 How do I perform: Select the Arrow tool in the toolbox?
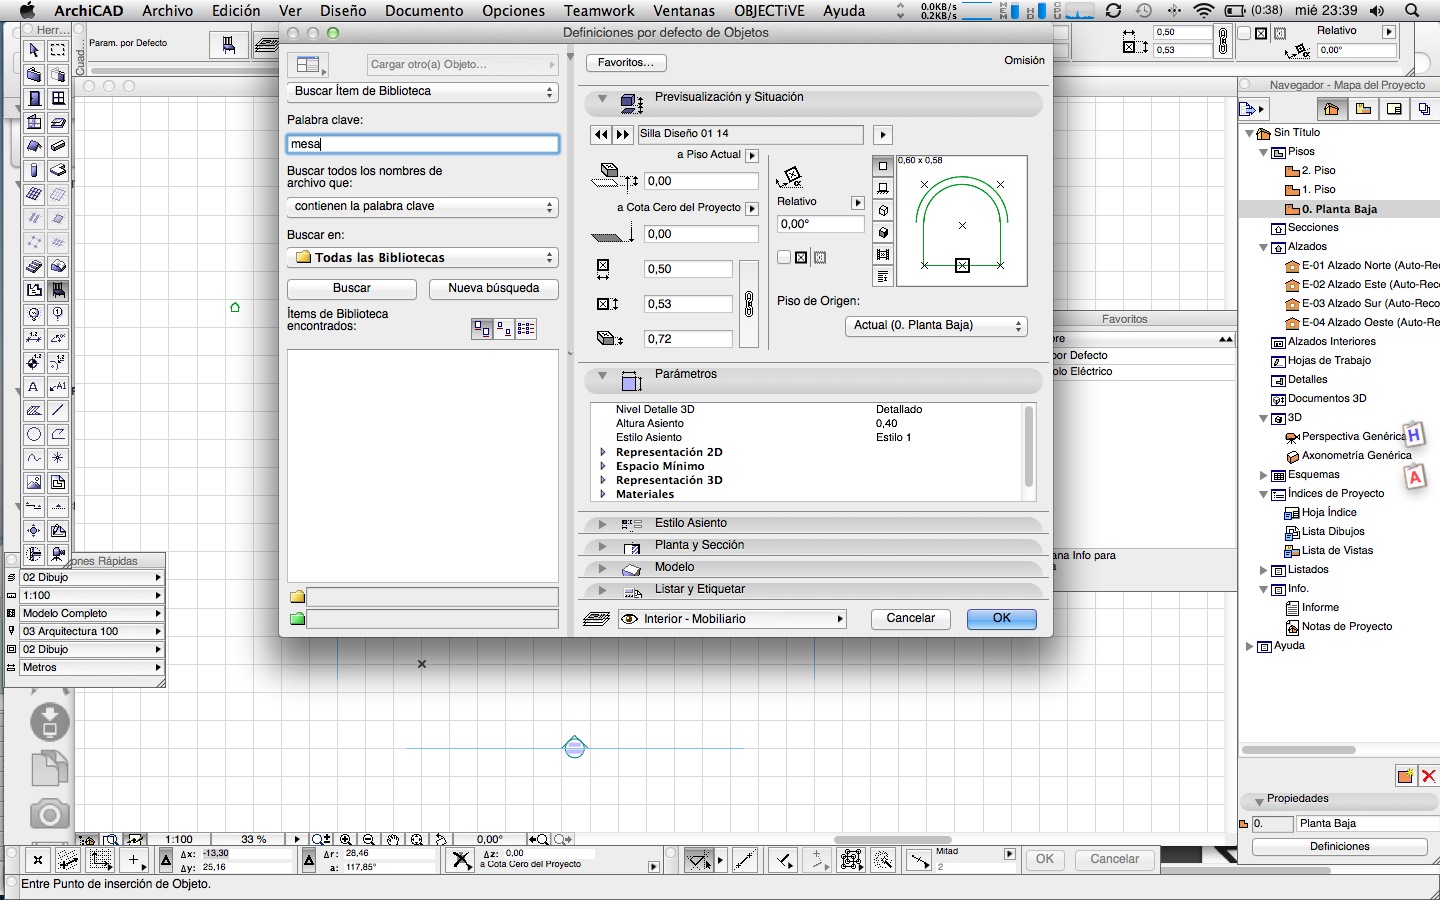click(x=34, y=51)
